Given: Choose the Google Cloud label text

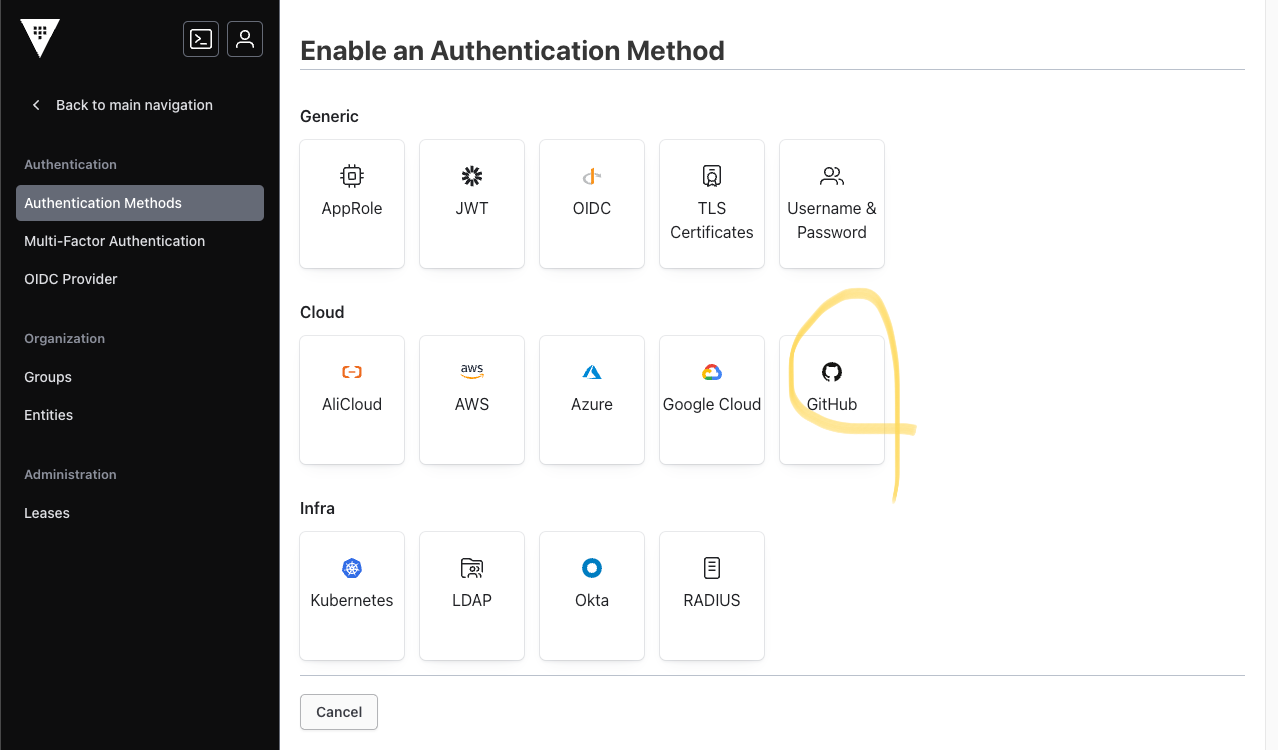Looking at the screenshot, I should (712, 405).
